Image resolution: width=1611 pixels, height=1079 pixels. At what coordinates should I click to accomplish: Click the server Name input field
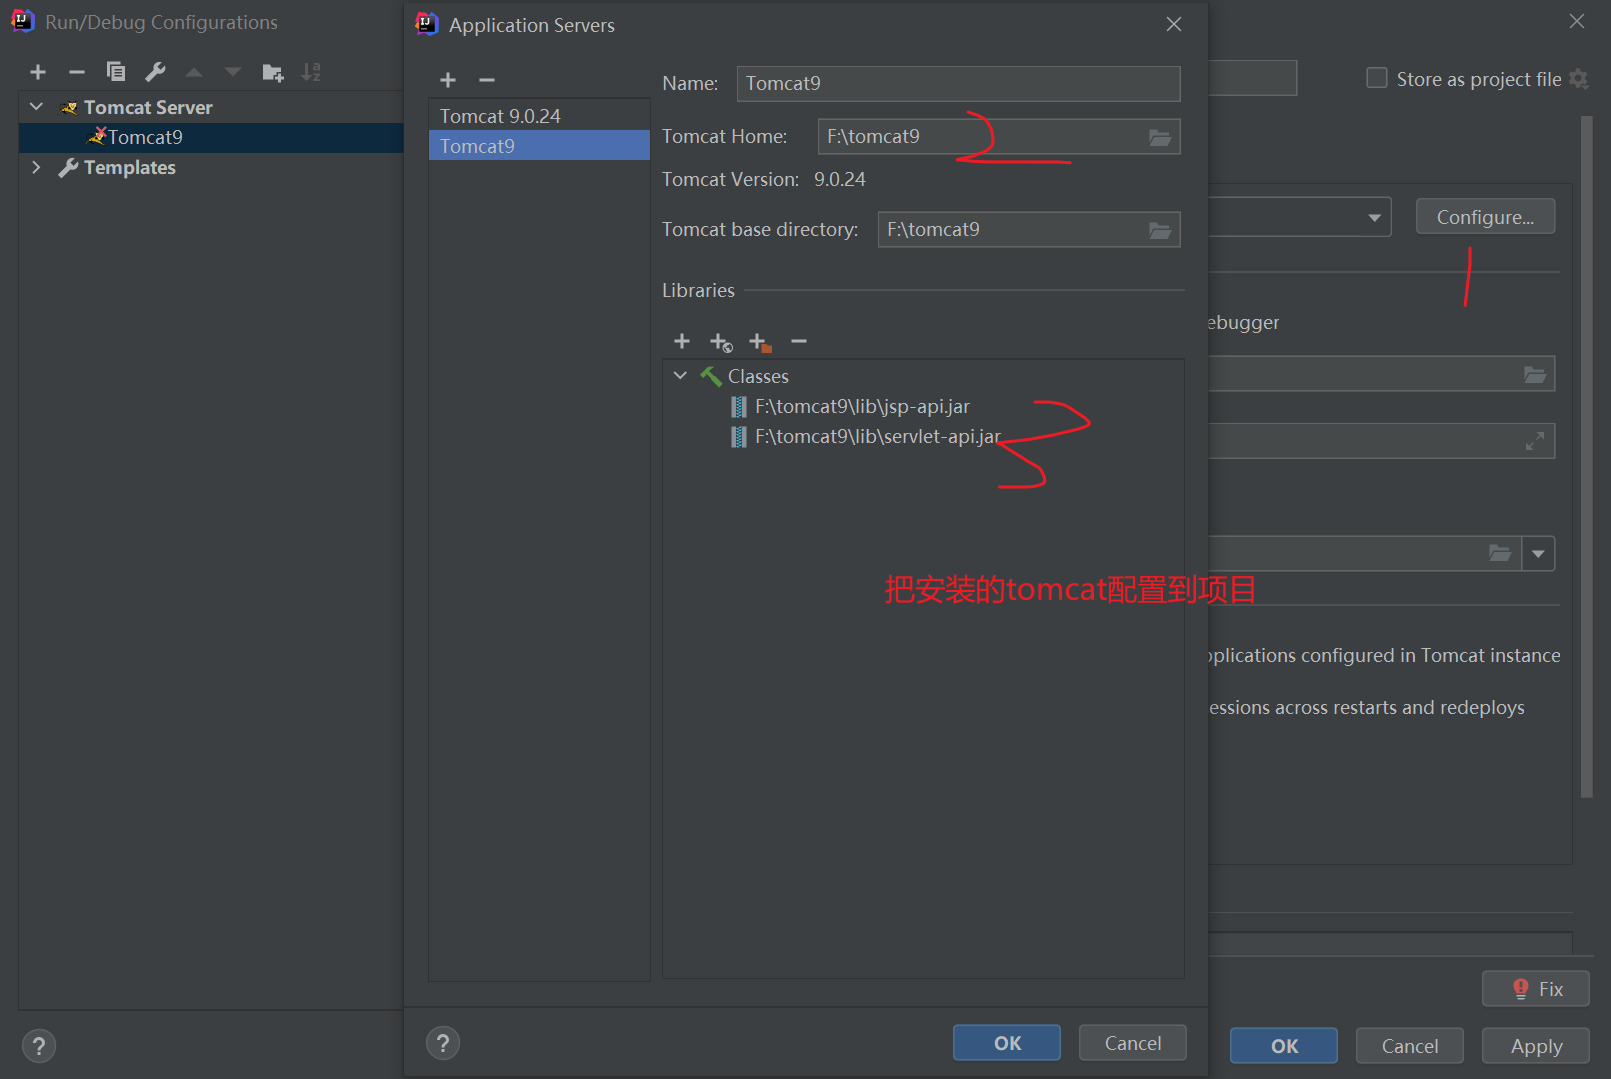pos(958,84)
